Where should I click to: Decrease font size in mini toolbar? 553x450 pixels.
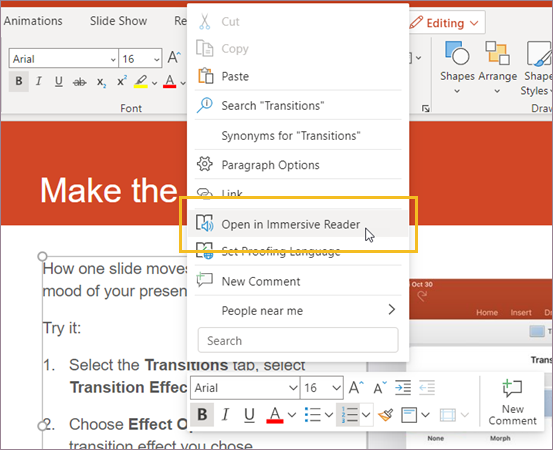tap(380, 388)
